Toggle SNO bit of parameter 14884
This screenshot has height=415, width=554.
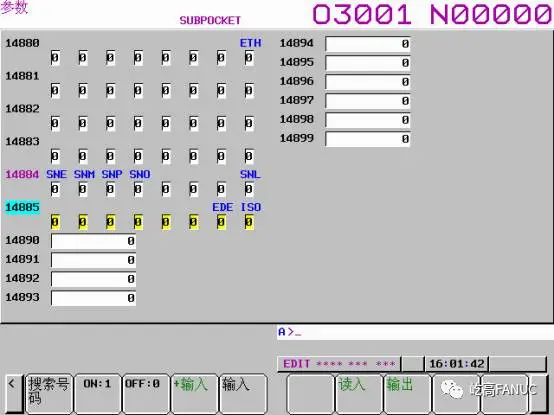click(x=138, y=189)
